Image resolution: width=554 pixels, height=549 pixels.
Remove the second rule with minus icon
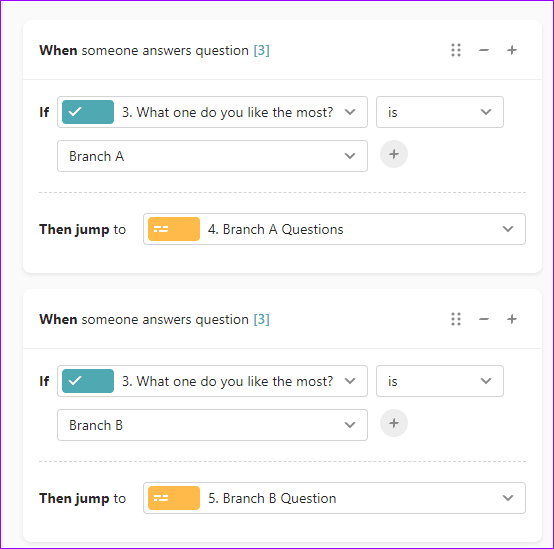(484, 319)
